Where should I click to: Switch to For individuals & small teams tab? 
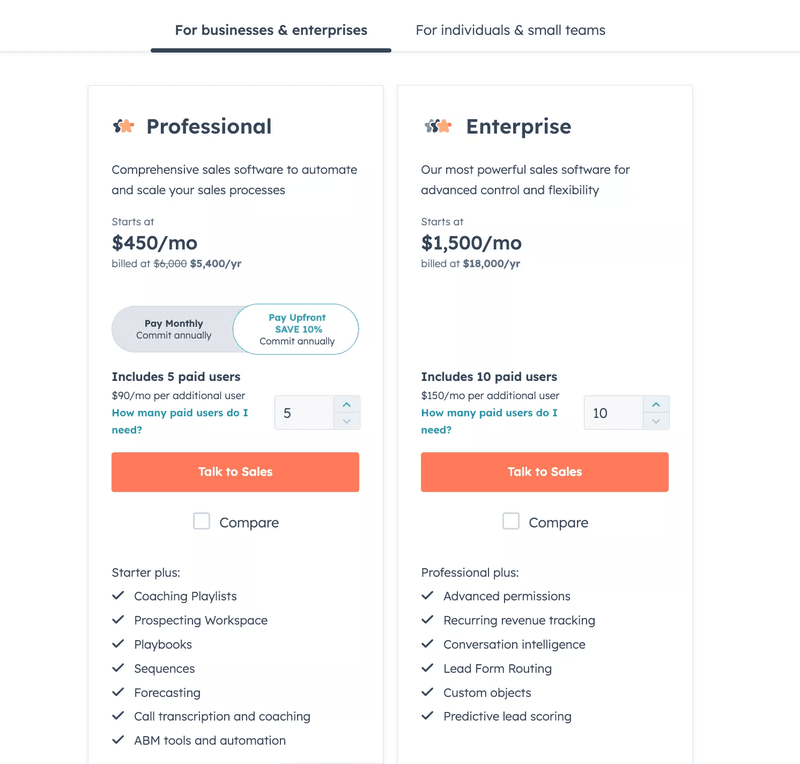510,30
